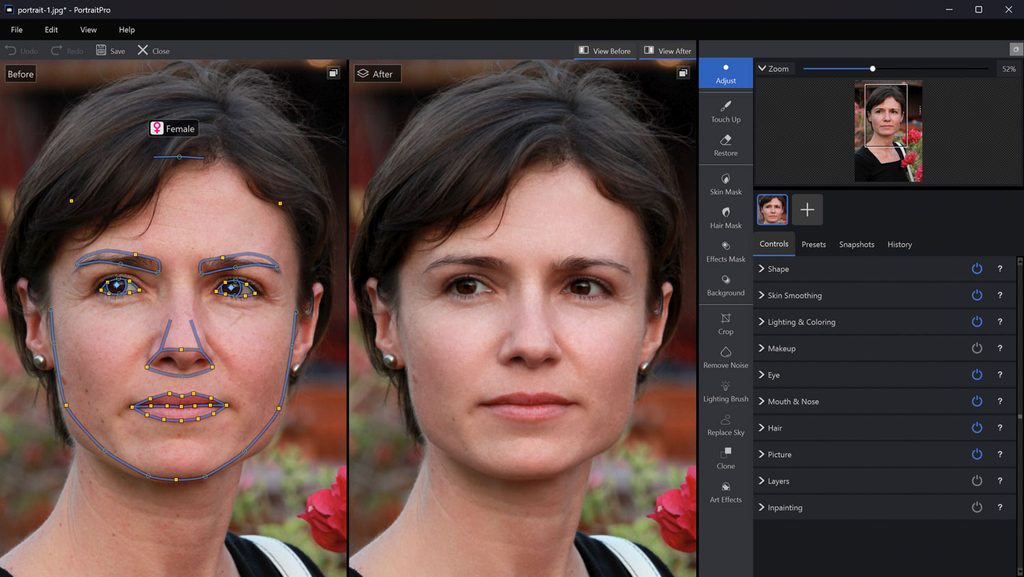Open the View menu
1024x577 pixels.
[x=88, y=29]
